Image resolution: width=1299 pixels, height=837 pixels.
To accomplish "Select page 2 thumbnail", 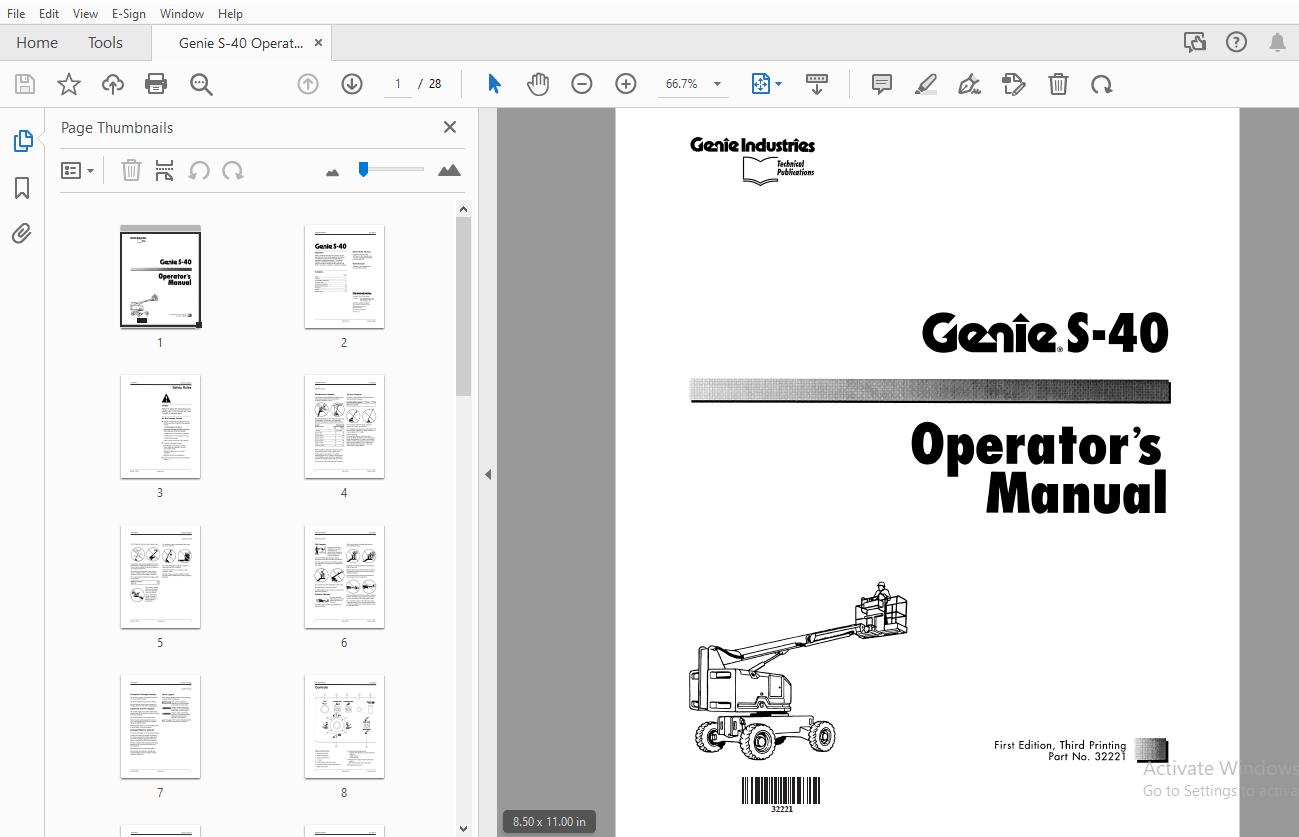I will (344, 277).
